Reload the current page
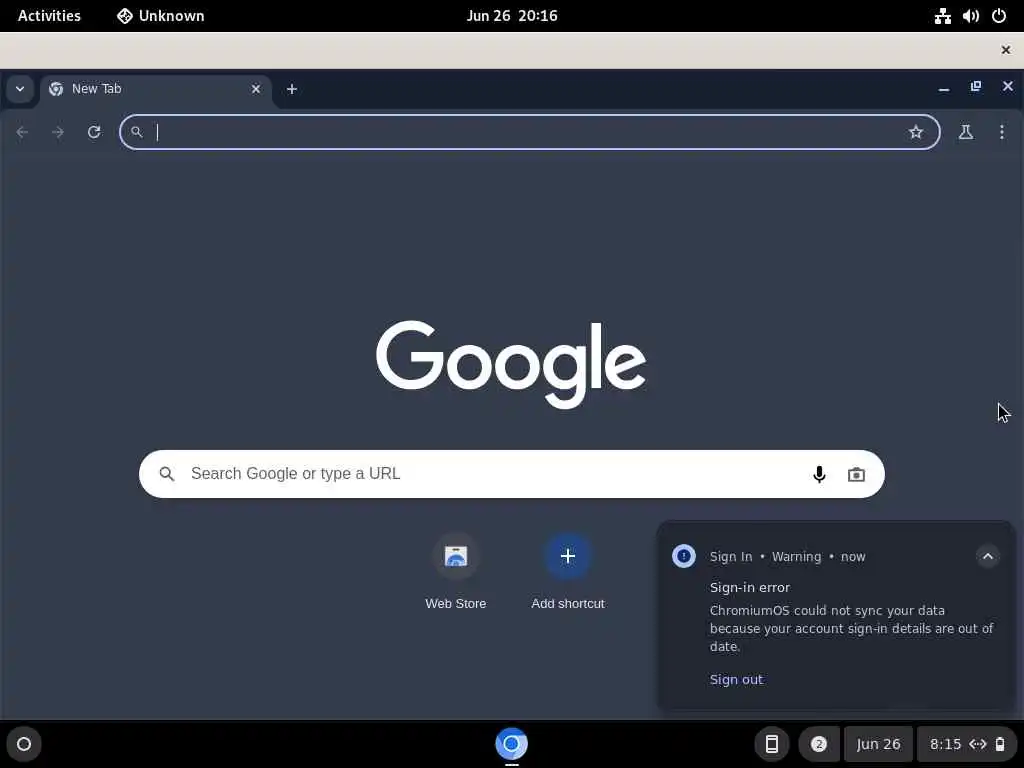 click(94, 133)
